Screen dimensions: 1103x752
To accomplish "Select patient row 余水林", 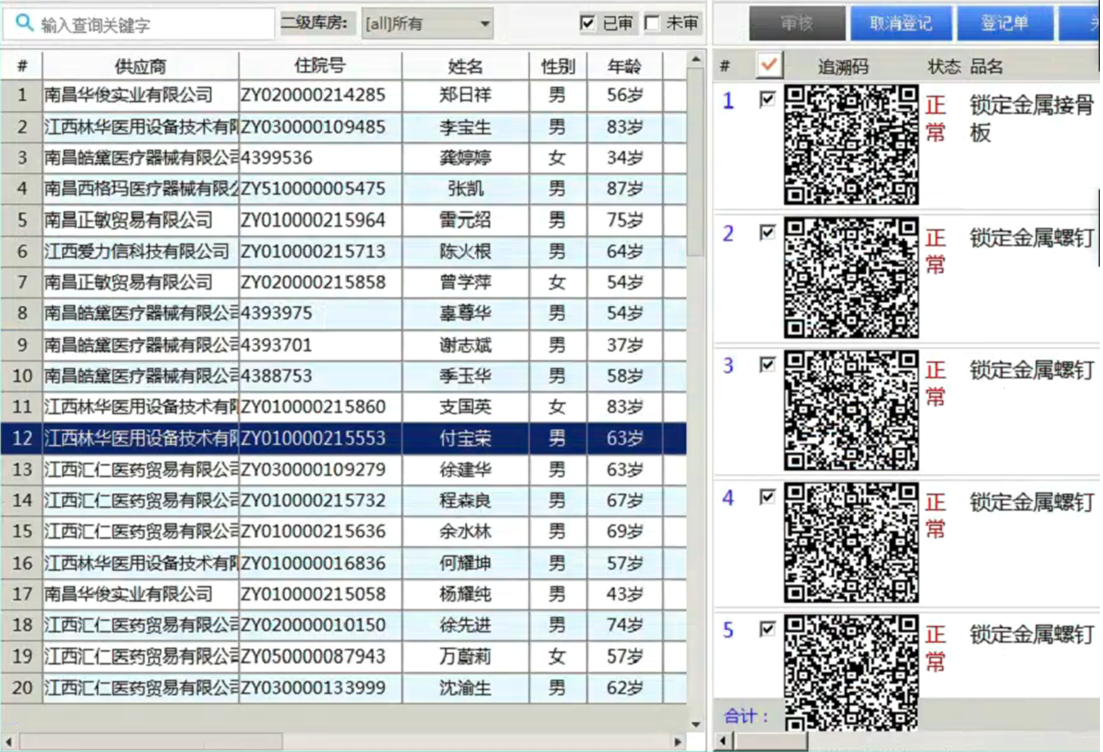I will tap(344, 531).
